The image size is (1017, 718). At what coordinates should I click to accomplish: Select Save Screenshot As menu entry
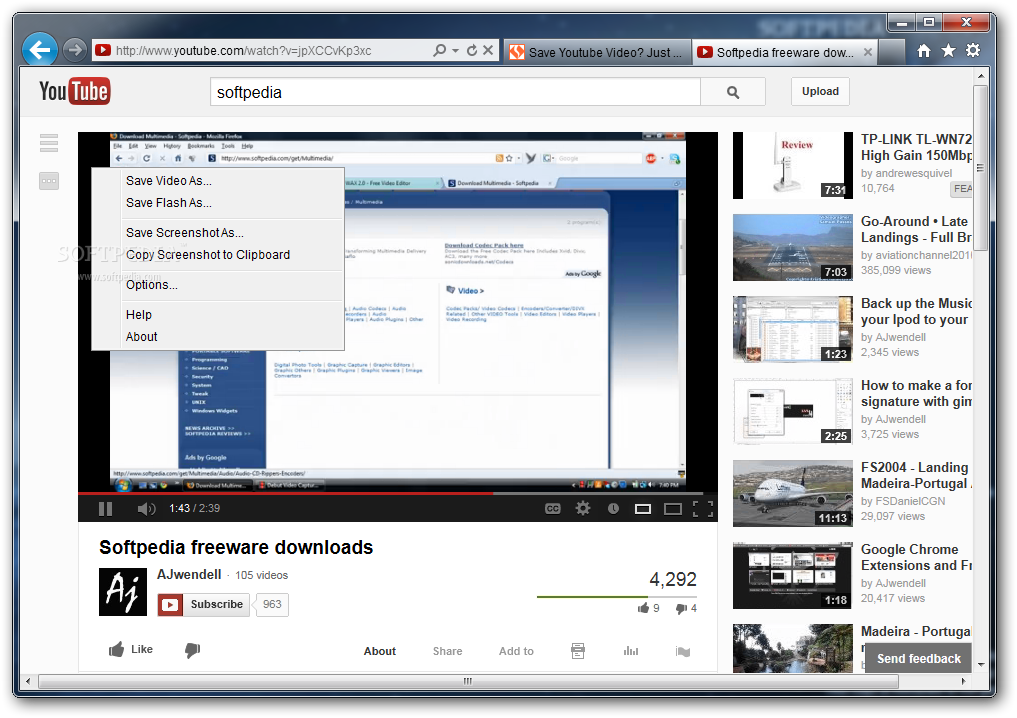[x=185, y=233]
